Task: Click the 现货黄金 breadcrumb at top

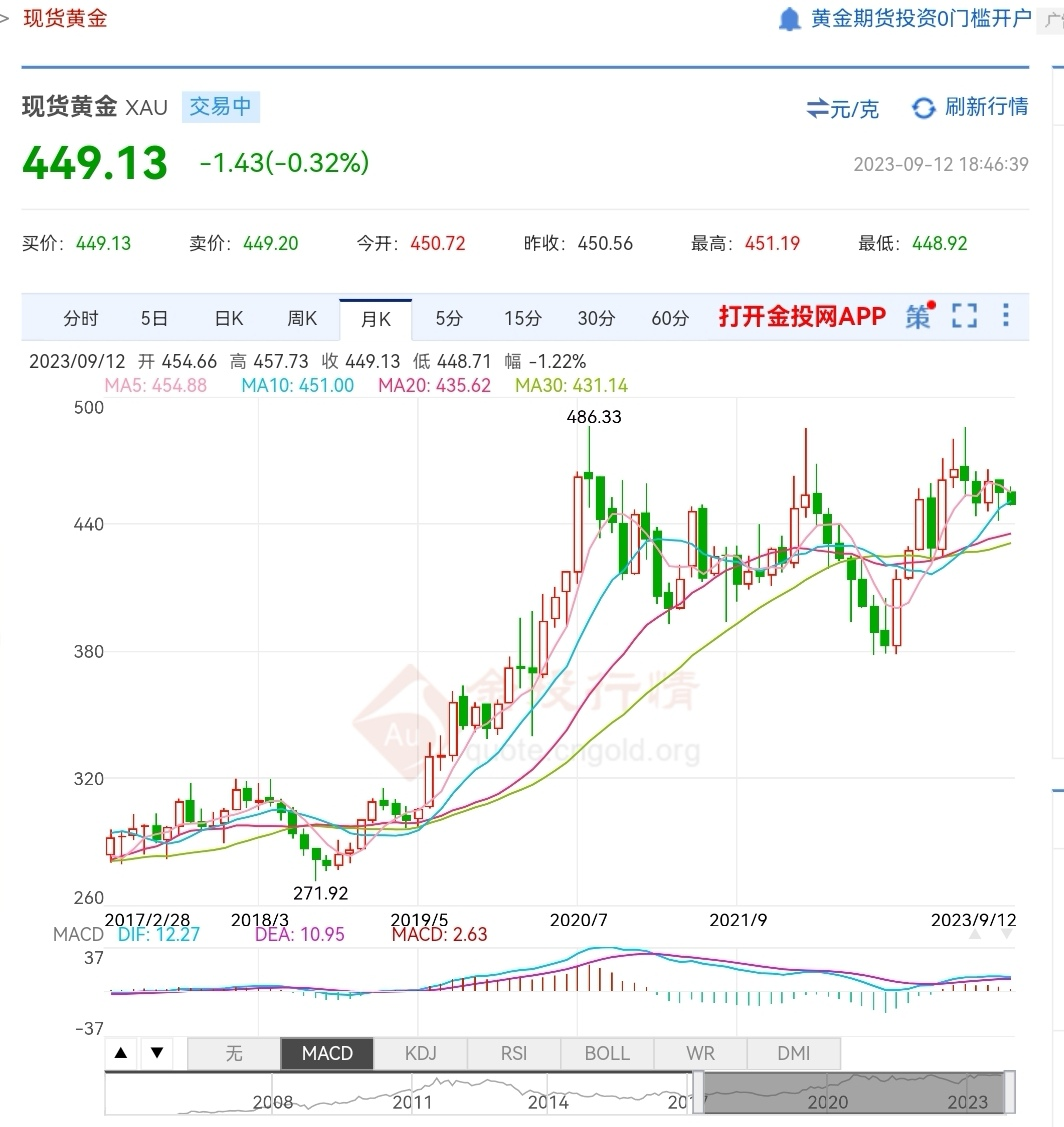Action: tap(65, 18)
